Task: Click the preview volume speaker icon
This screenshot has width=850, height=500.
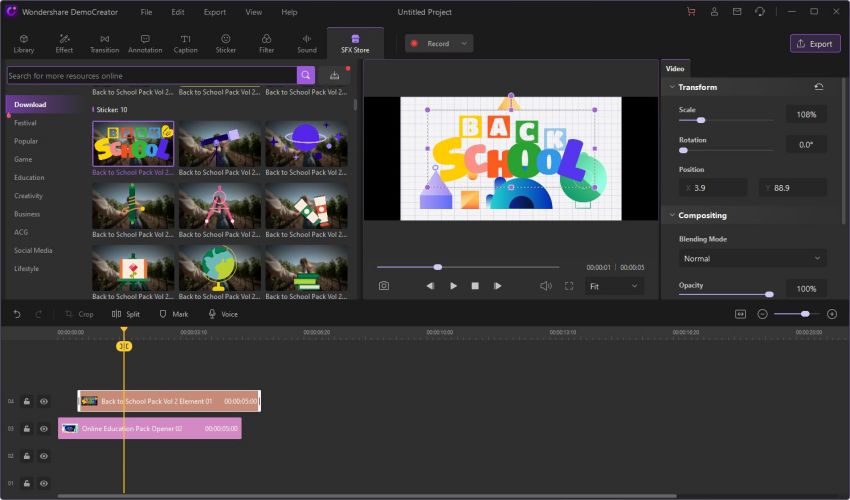Action: (546, 286)
